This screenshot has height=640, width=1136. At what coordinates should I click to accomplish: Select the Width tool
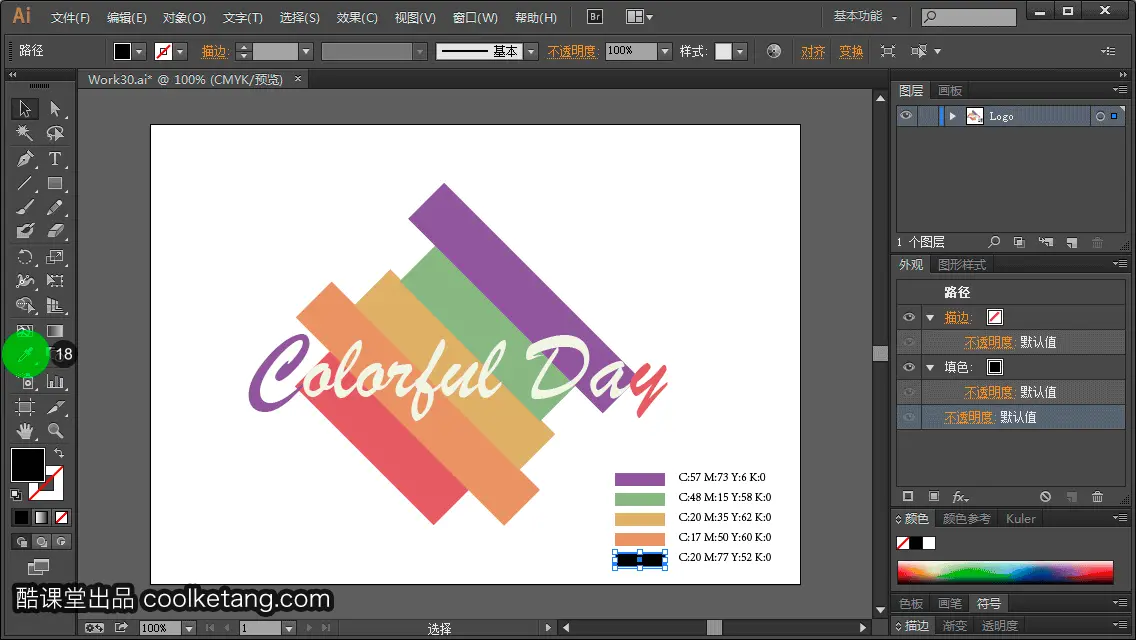pyautogui.click(x=25, y=281)
